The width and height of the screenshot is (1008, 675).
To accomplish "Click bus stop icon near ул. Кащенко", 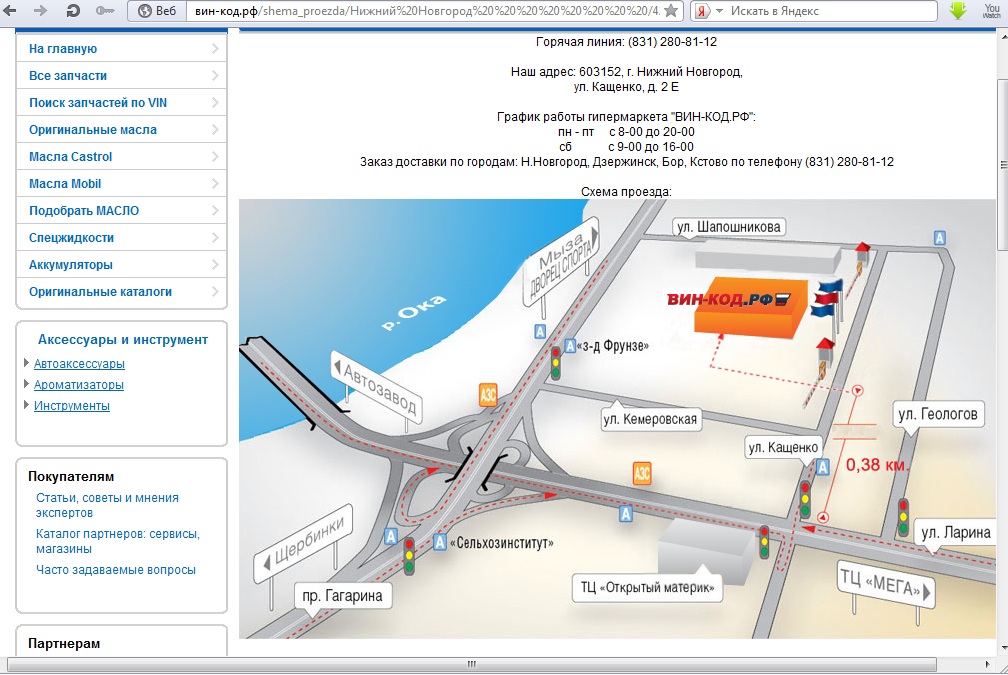I will [x=823, y=467].
